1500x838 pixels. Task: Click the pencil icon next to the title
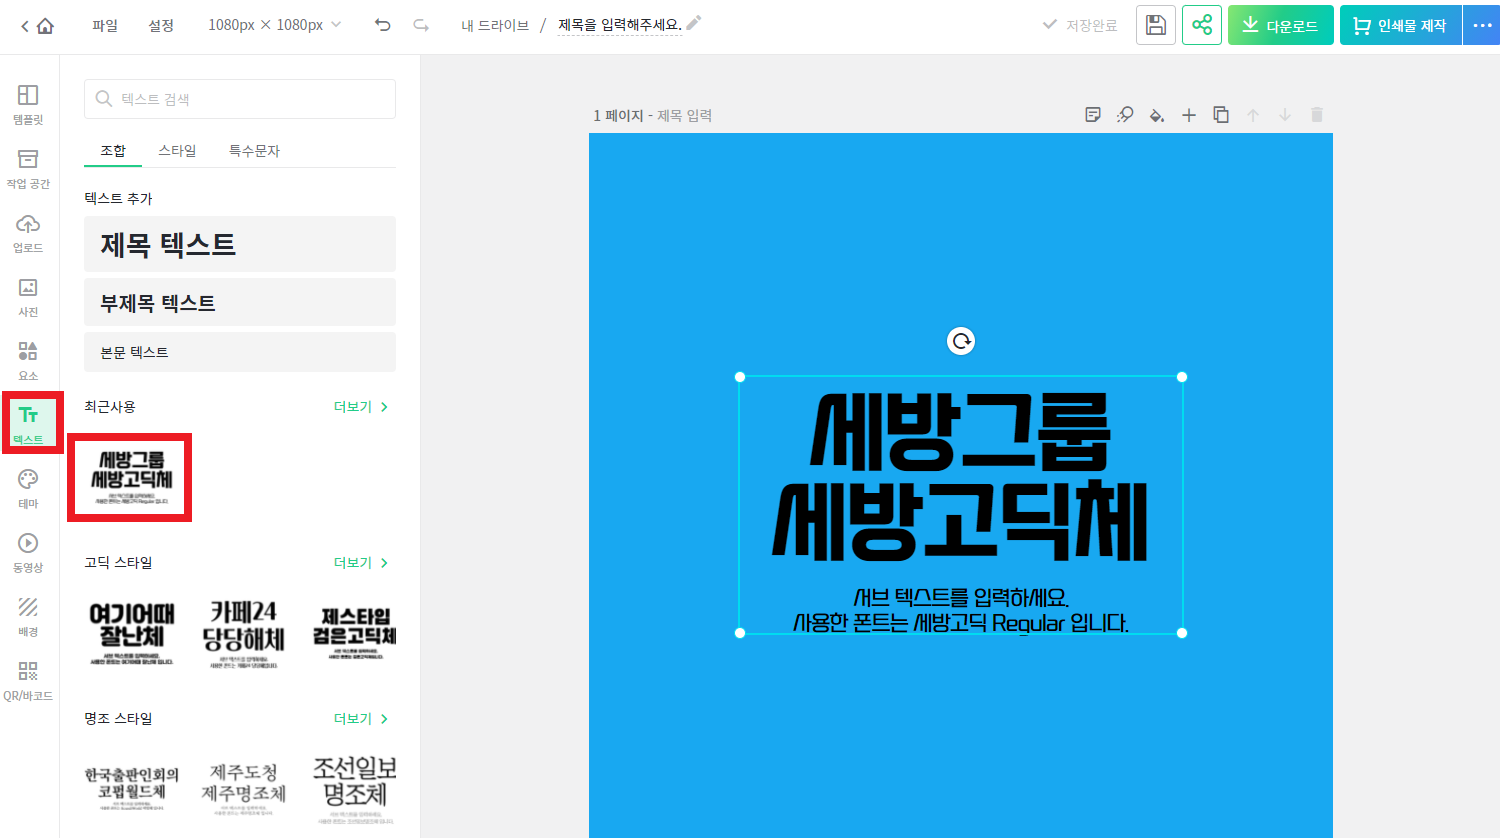[694, 22]
